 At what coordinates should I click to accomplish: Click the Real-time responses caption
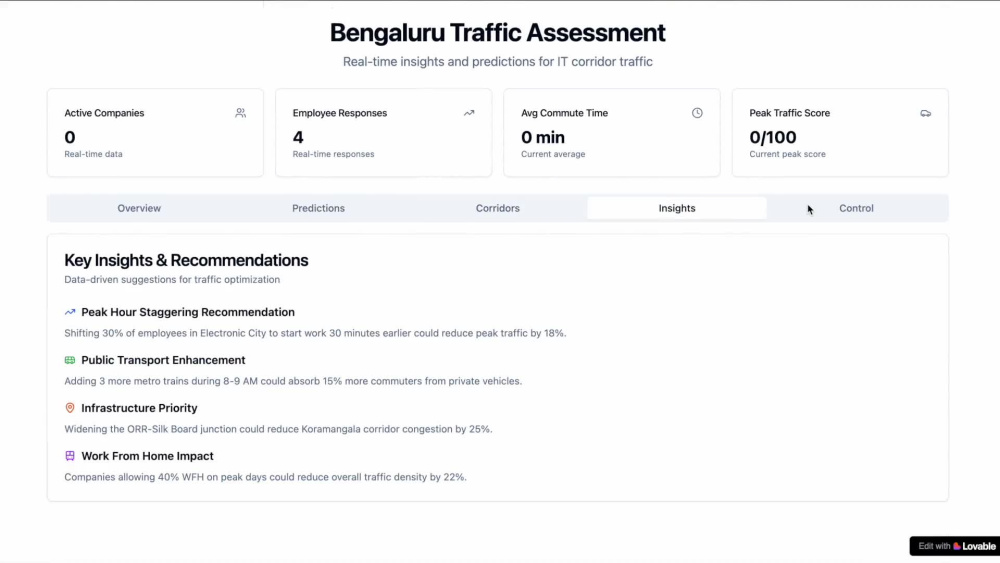[334, 154]
